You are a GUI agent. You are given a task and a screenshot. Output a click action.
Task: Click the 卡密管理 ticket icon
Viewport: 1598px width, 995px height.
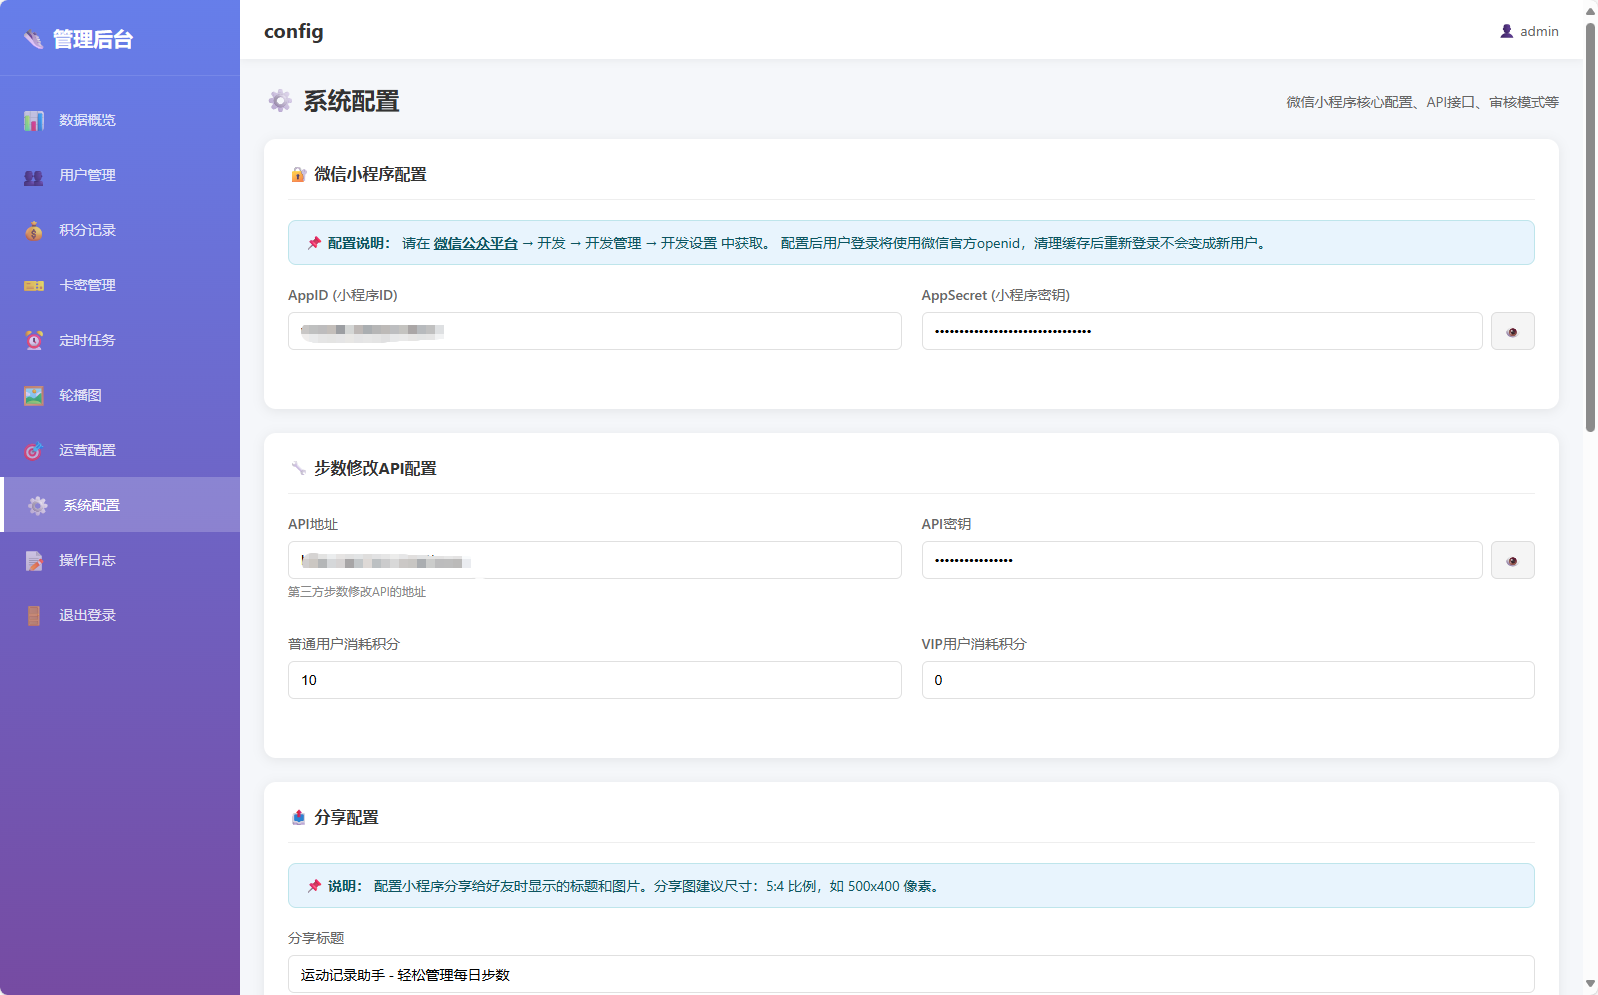[x=34, y=286]
